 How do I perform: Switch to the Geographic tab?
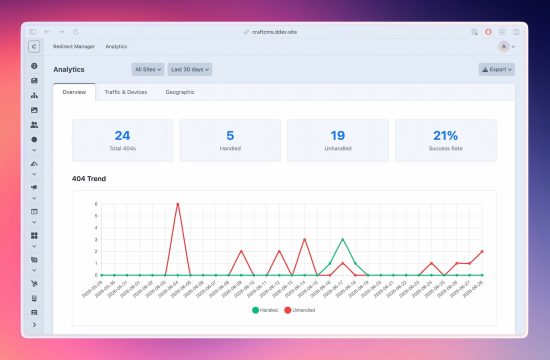180,92
